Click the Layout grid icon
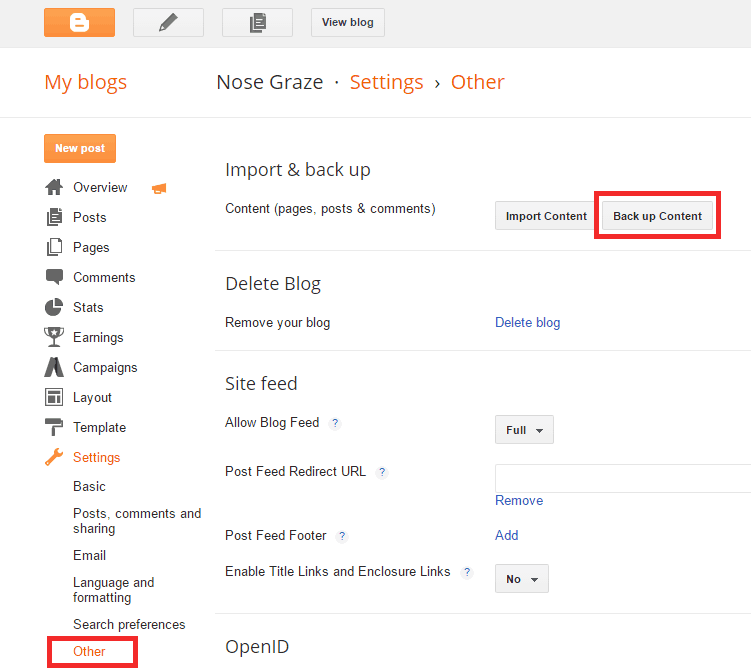This screenshot has width=751, height=668. click(54, 397)
